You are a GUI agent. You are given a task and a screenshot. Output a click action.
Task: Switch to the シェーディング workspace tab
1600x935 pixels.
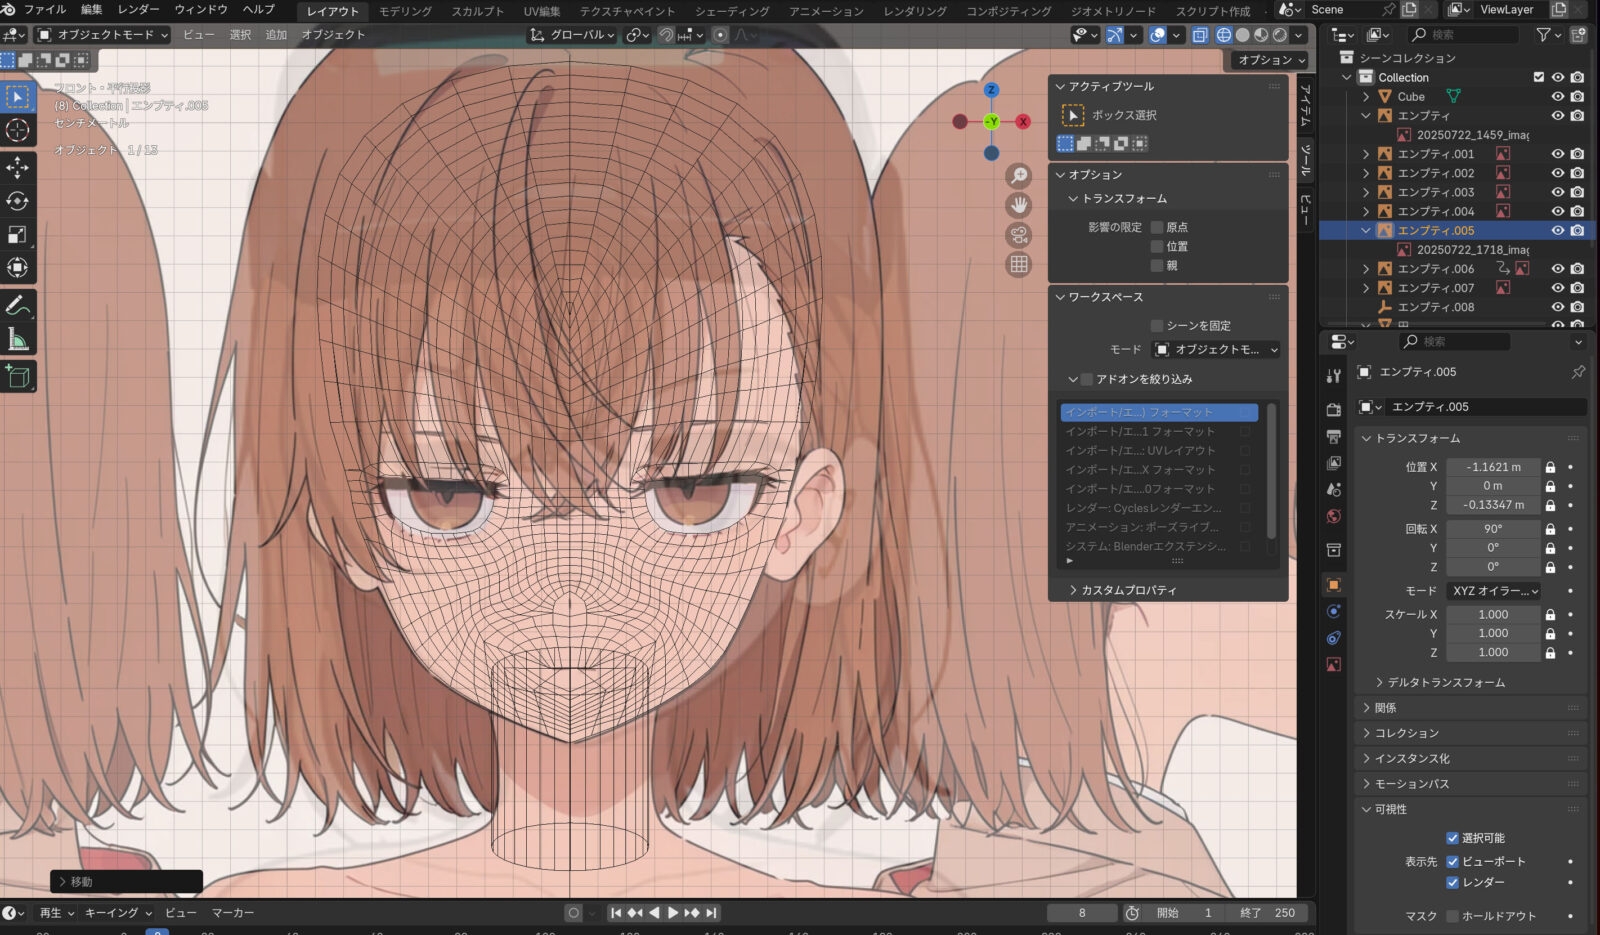732,11
